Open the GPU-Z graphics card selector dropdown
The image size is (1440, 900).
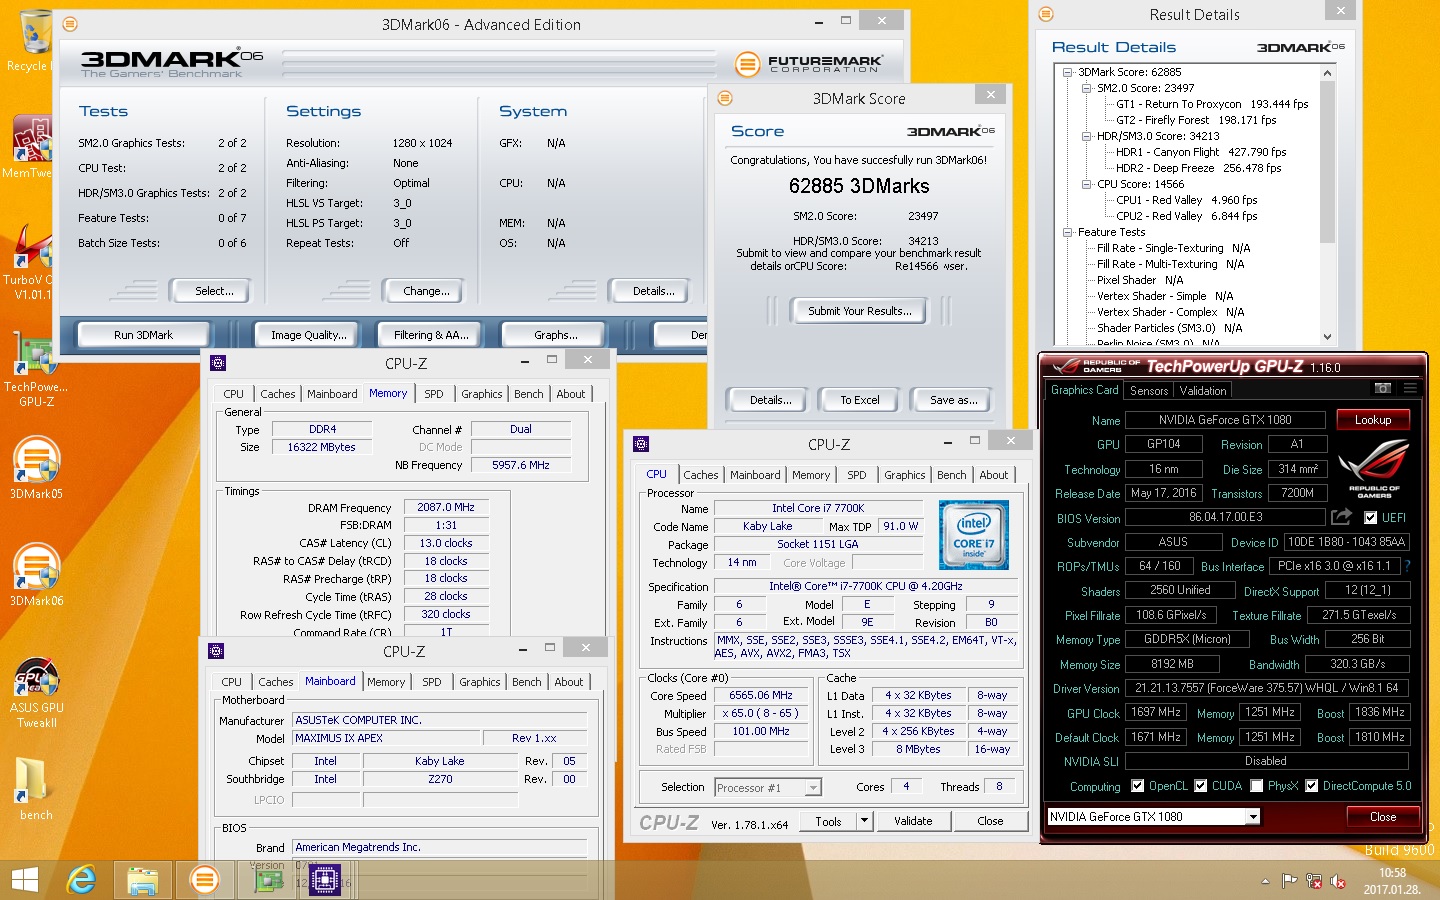tap(1252, 817)
